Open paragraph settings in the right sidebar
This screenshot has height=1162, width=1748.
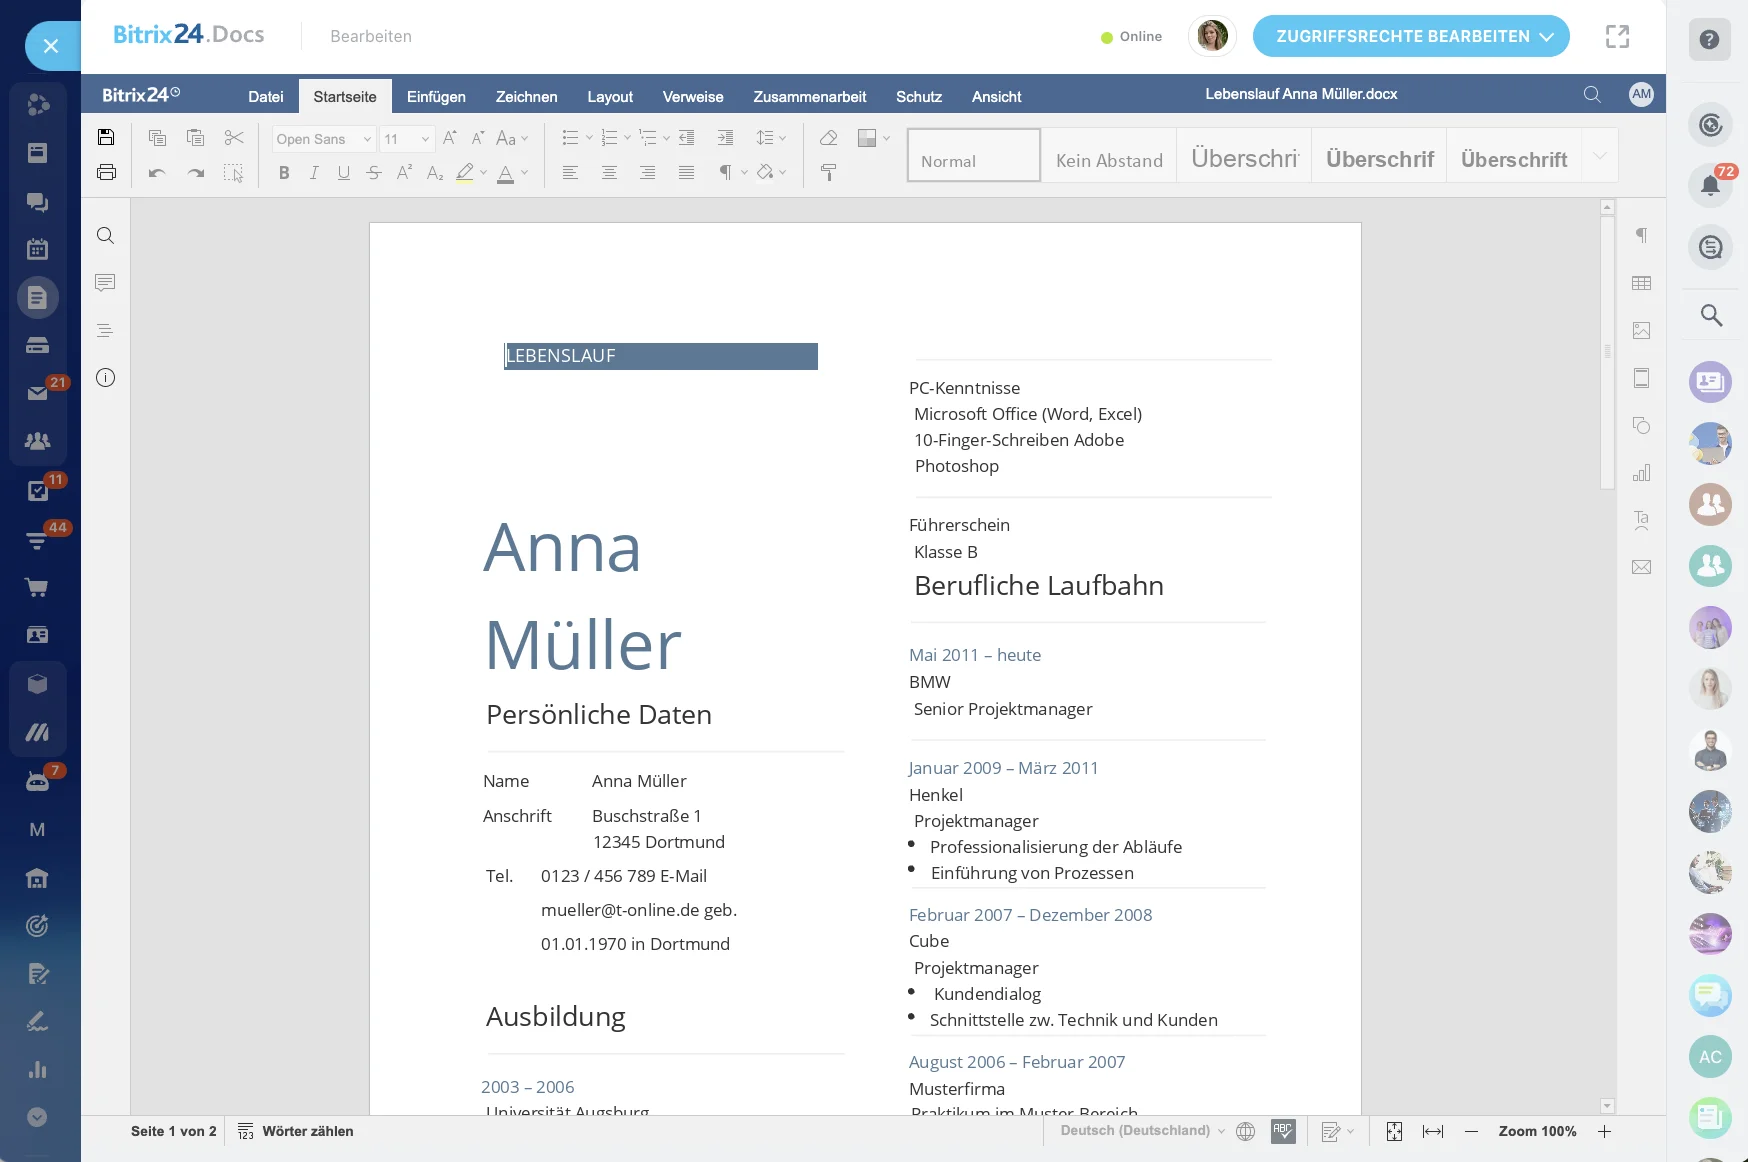coord(1641,236)
